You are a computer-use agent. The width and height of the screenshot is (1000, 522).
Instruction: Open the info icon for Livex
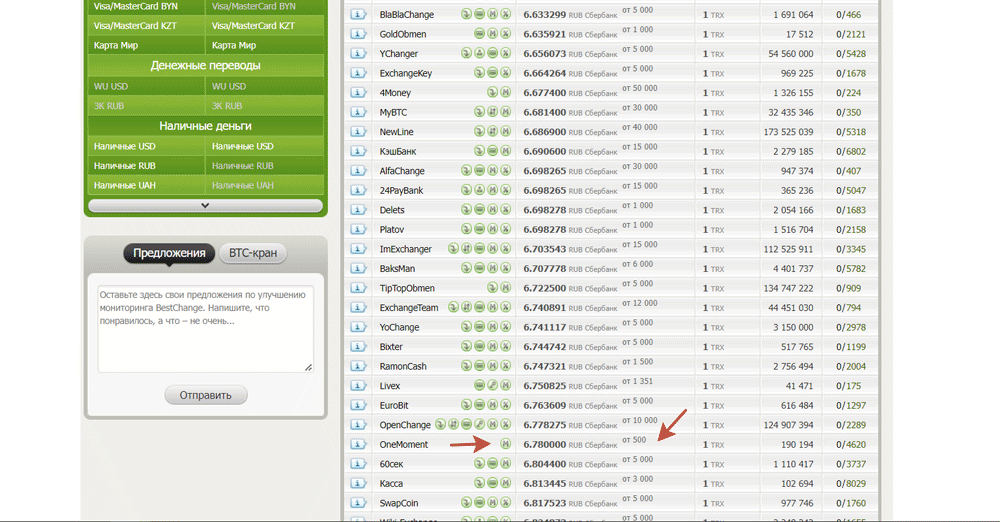pyautogui.click(x=358, y=386)
